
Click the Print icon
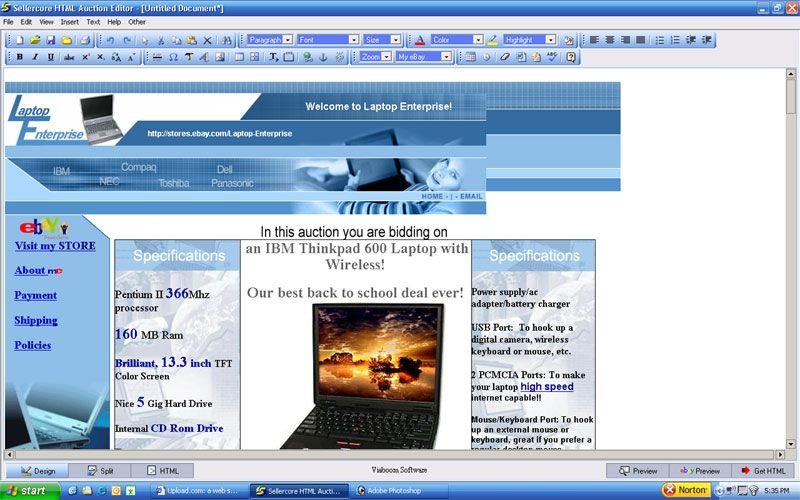pos(85,40)
